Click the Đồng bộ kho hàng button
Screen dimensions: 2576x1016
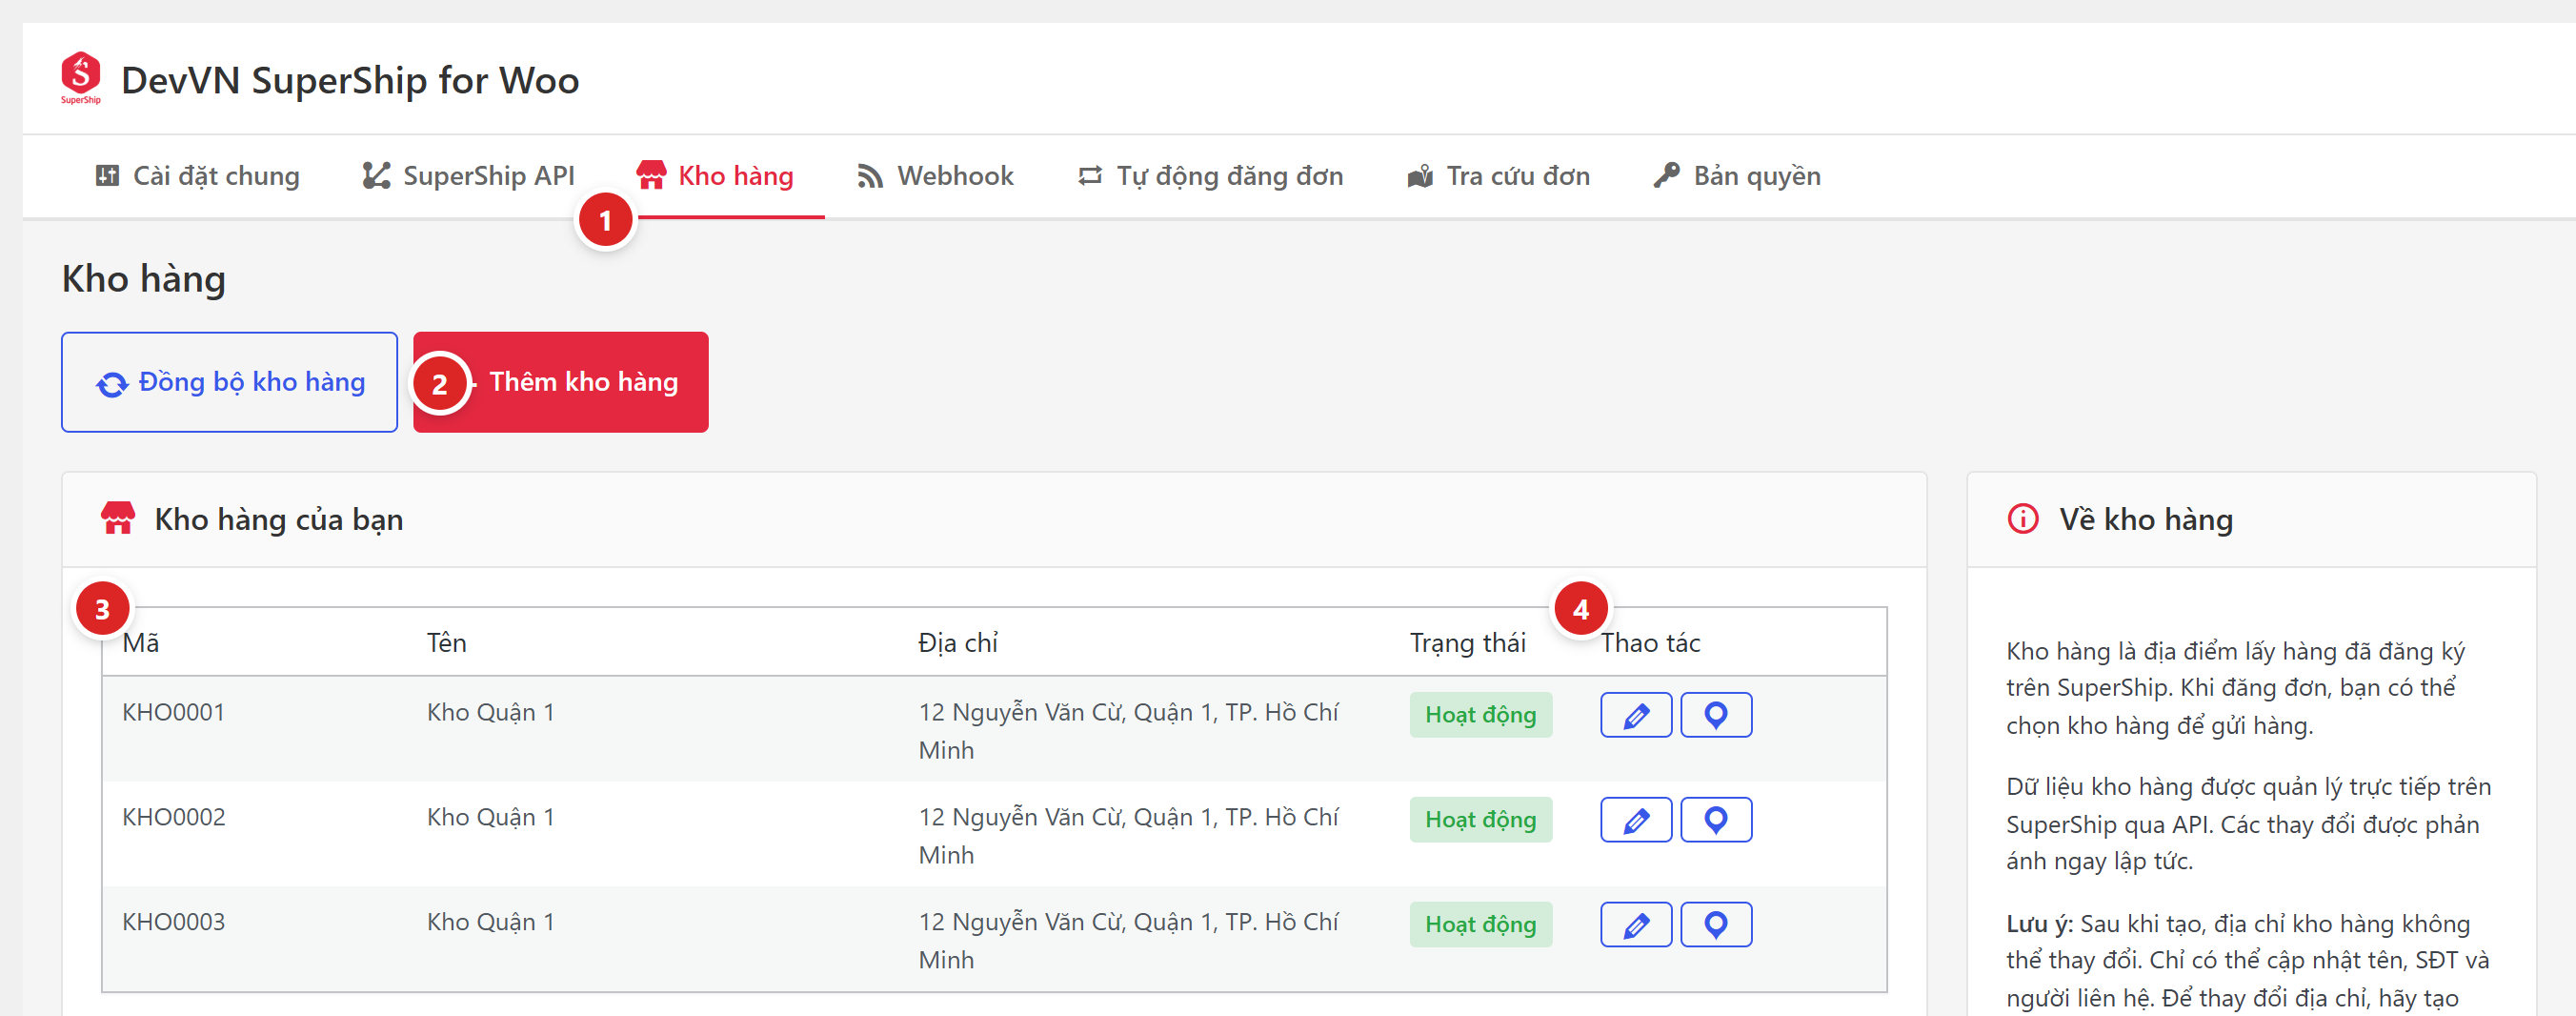229,382
